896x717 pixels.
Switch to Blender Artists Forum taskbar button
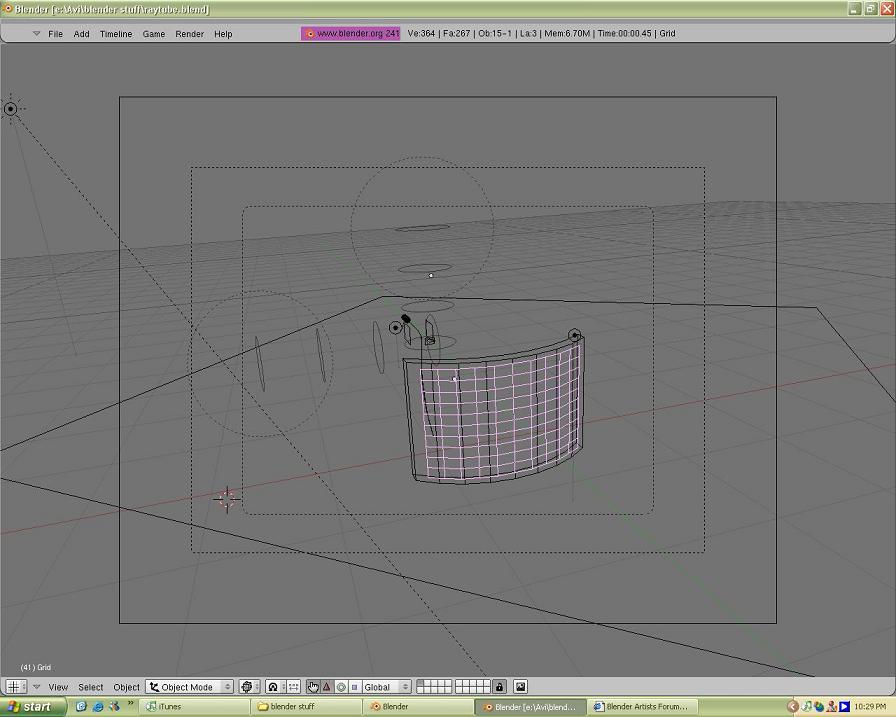(643, 707)
